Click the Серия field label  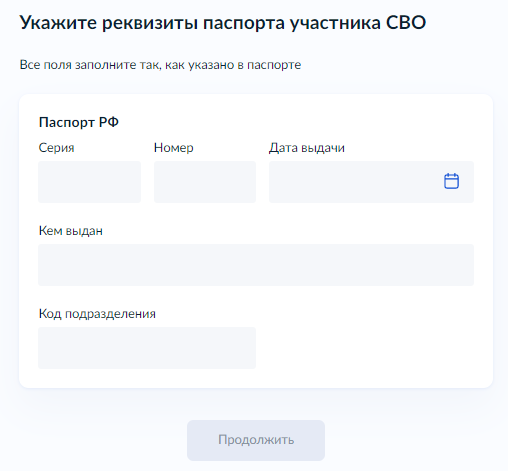(x=56, y=148)
